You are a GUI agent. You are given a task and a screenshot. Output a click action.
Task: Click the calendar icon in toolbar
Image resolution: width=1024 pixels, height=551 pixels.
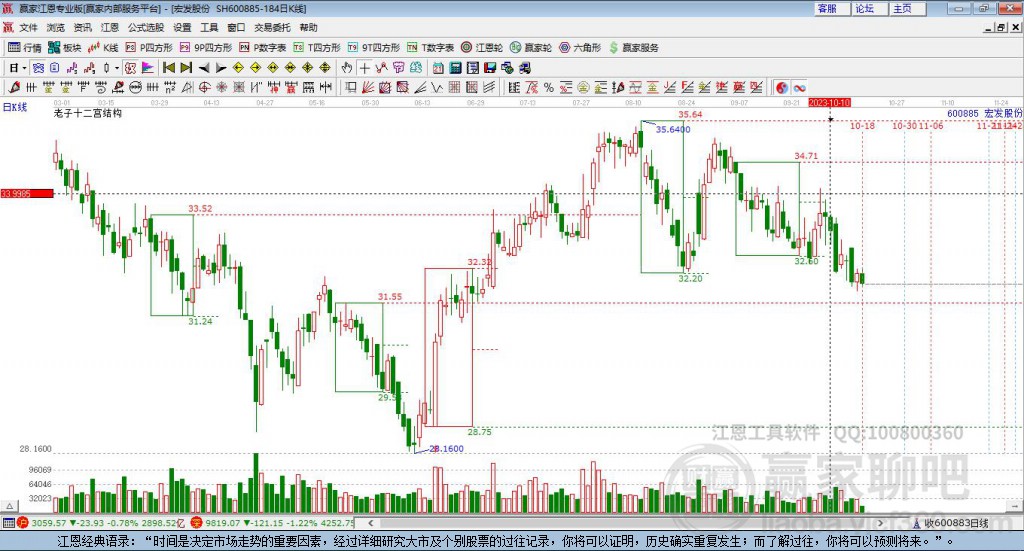438,68
